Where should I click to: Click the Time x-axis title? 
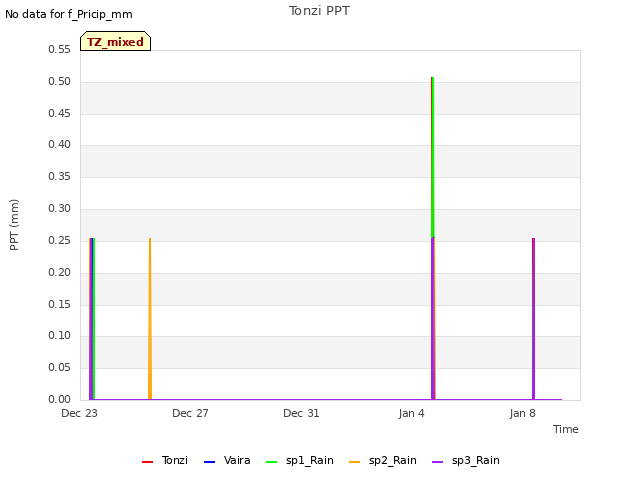[x=566, y=429]
